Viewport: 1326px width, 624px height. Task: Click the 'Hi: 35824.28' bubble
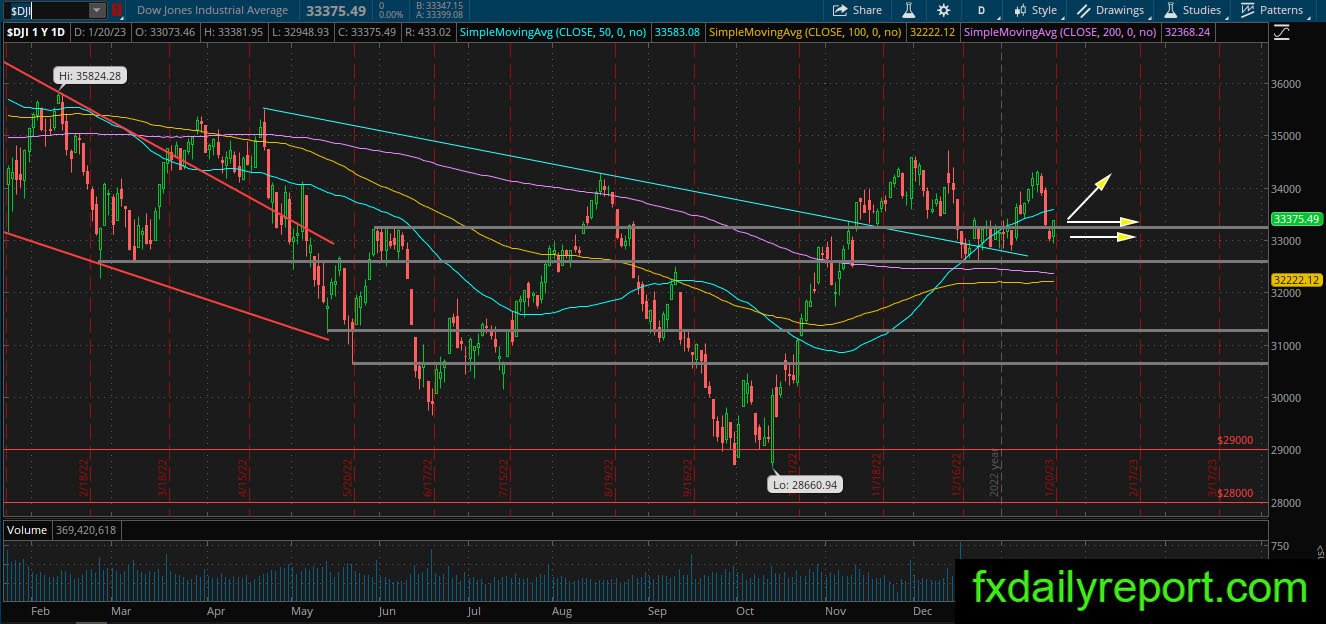tap(91, 76)
